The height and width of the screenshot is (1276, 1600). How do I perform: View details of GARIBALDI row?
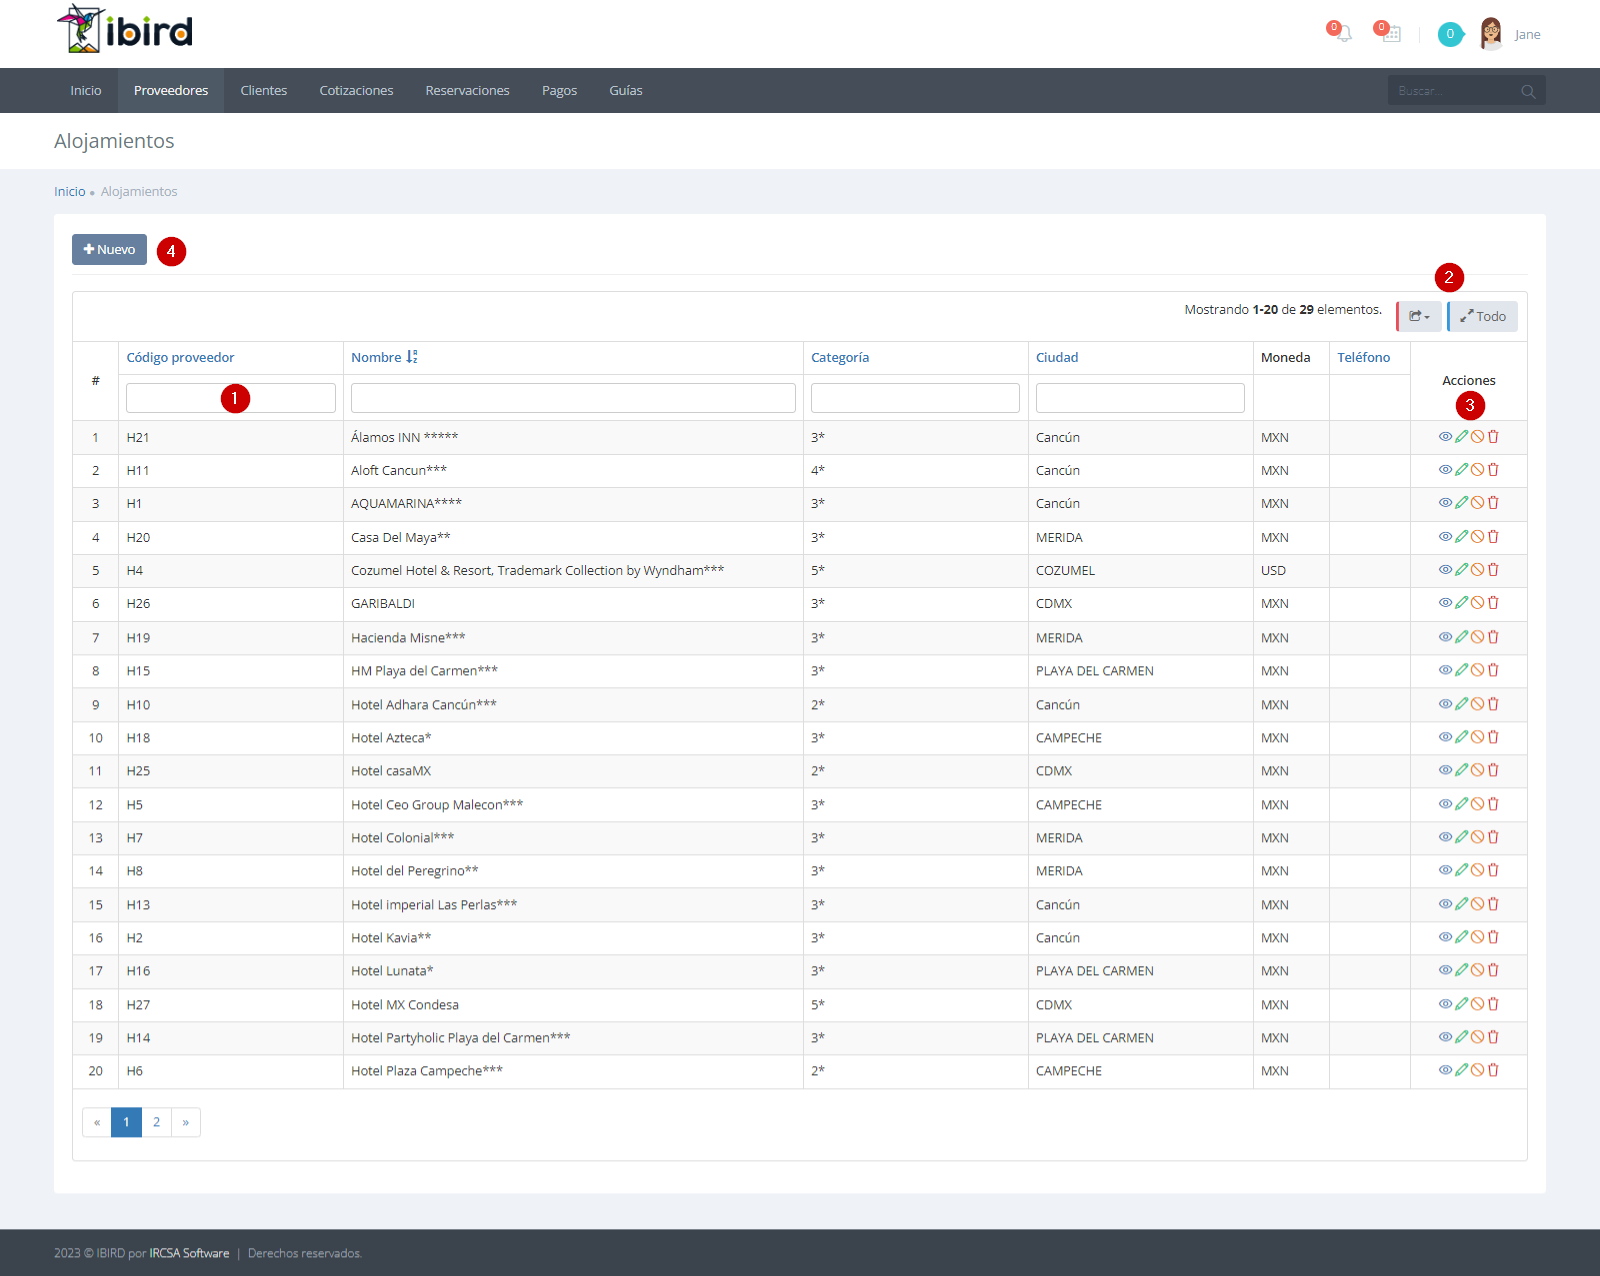click(1445, 603)
